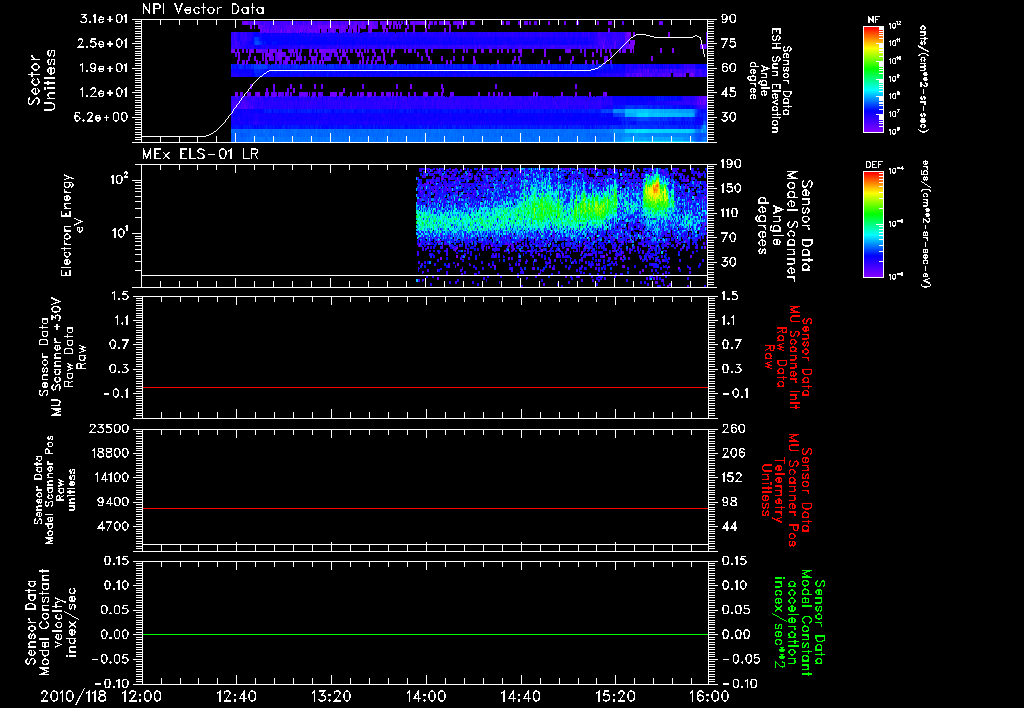Image resolution: width=1024 pixels, height=708 pixels.
Task: Click the red MU Scanner Pos Telemetry label
Action: click(787, 490)
